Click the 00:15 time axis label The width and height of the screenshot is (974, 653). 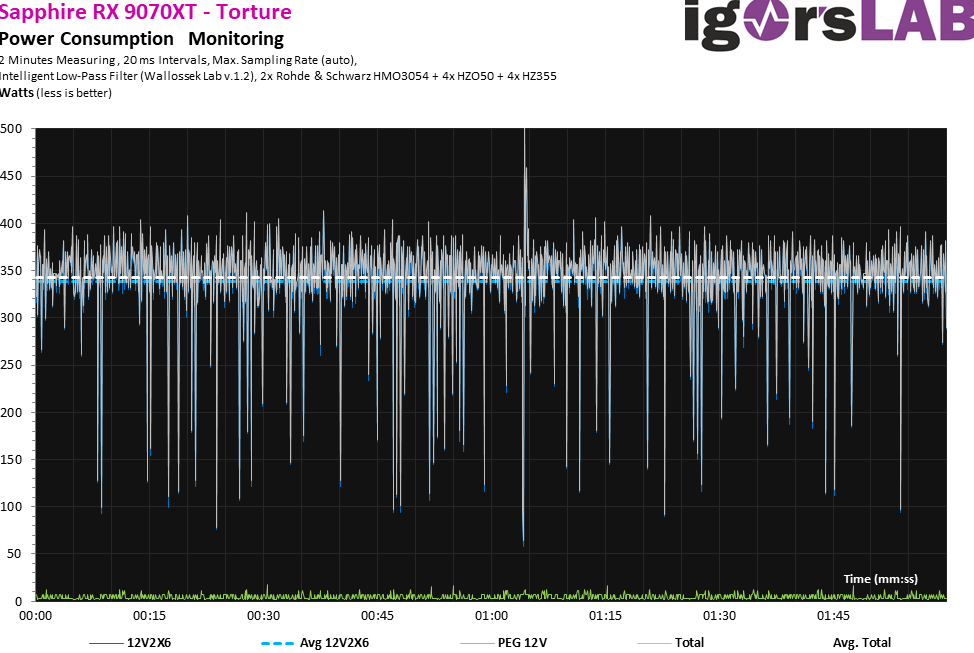point(150,616)
